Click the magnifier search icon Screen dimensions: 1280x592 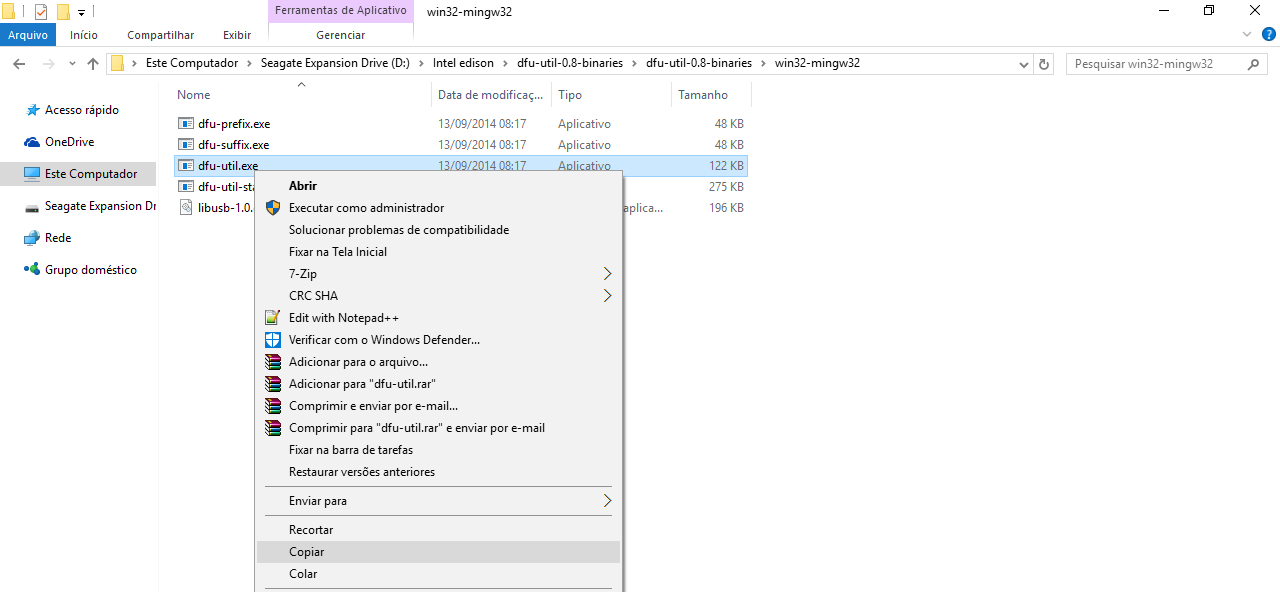(1254, 63)
